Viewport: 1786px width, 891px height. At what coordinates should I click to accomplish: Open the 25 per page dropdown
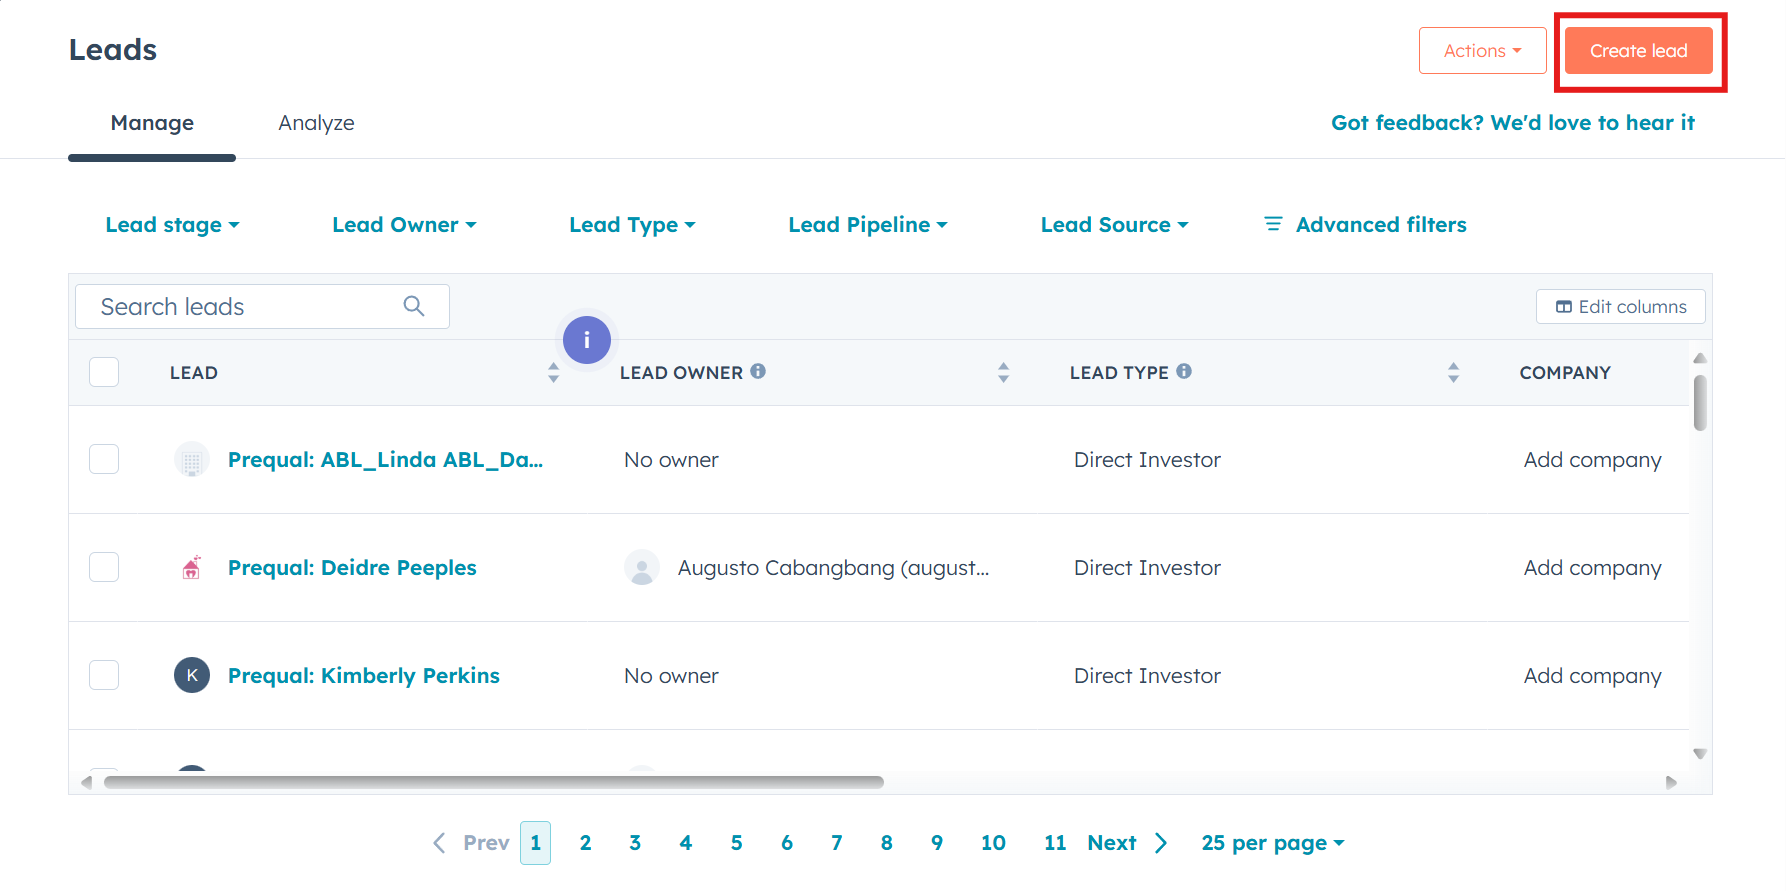[x=1272, y=843]
